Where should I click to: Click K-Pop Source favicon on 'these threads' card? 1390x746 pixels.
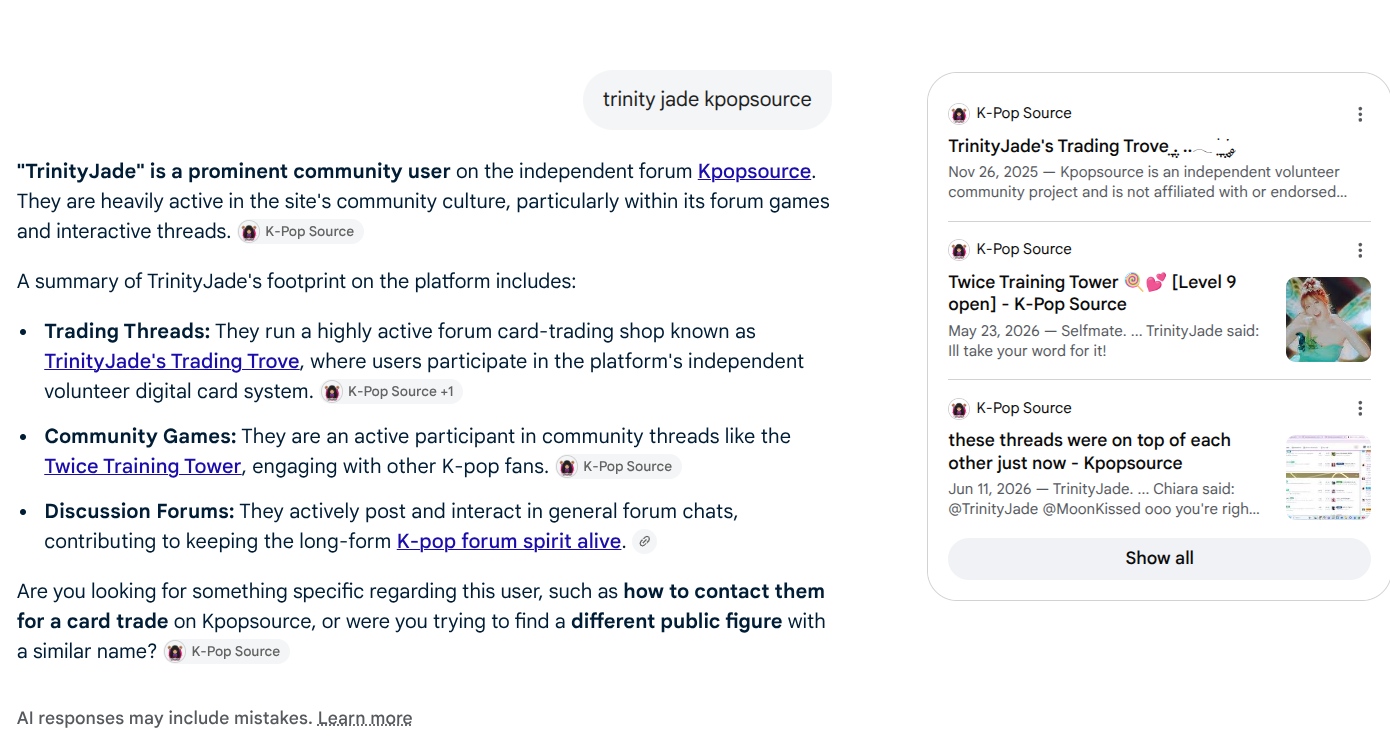[959, 408]
